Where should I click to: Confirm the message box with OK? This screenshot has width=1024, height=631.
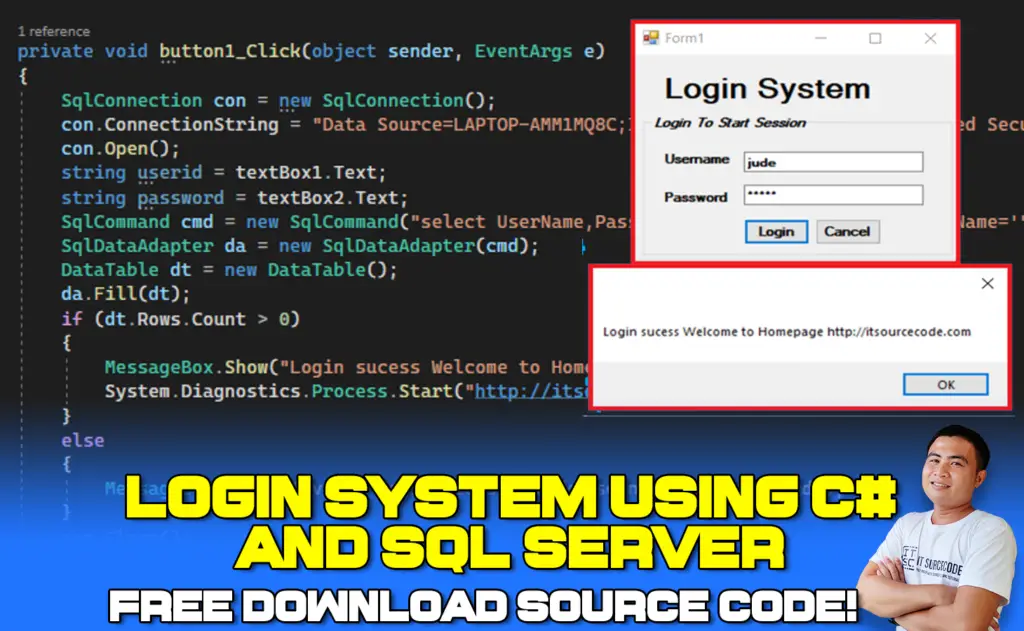click(x=945, y=384)
